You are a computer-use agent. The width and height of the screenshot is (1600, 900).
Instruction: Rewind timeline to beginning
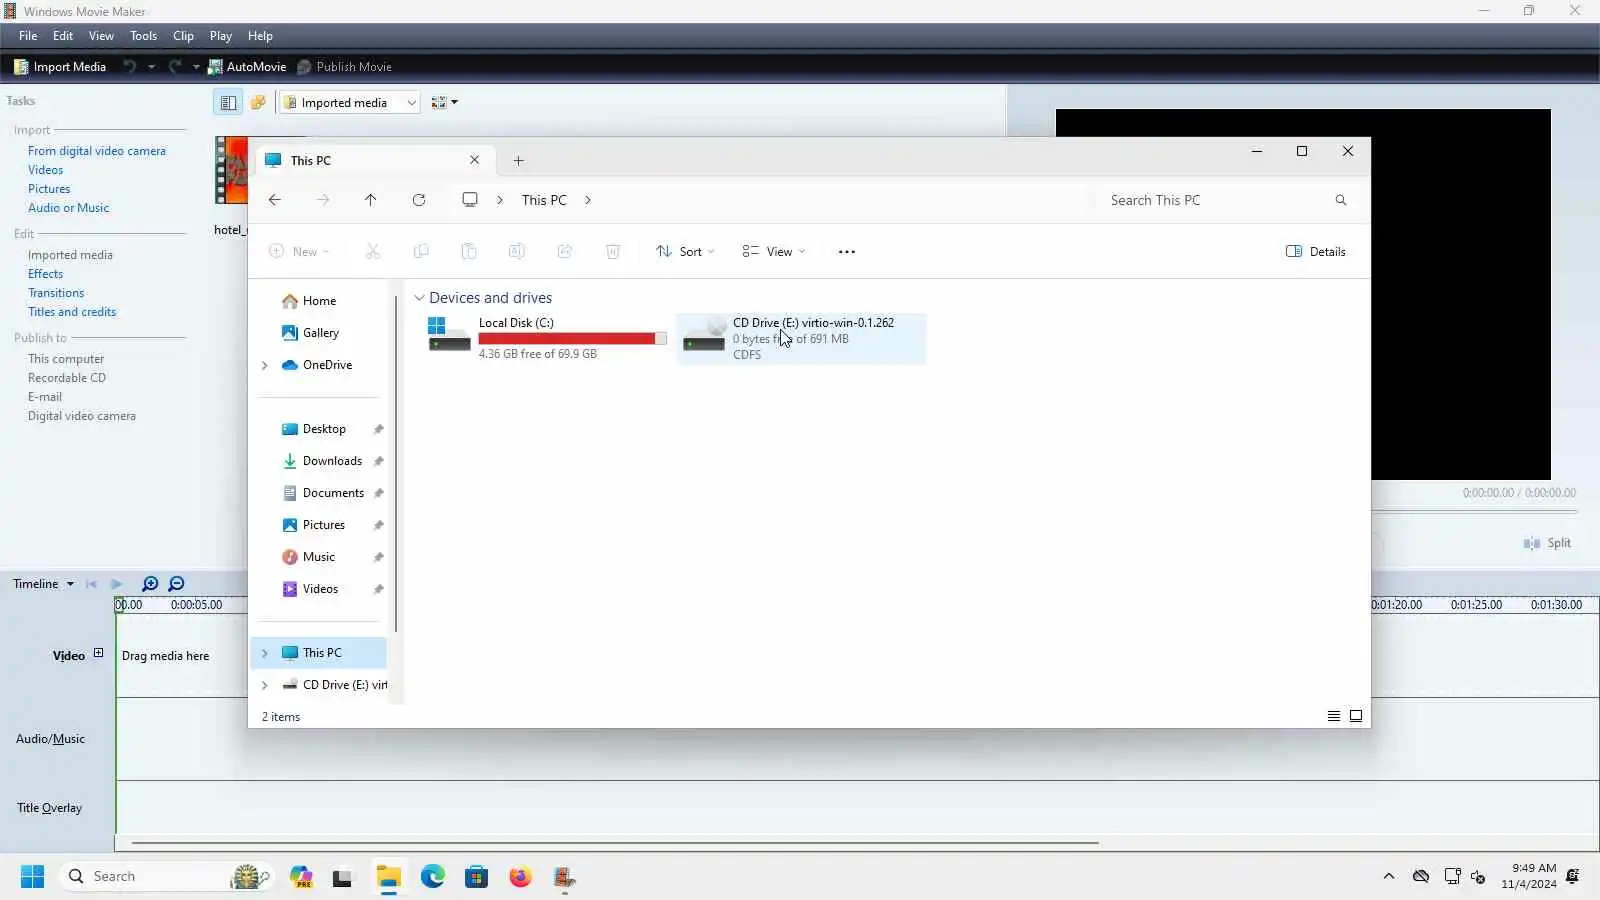tap(91, 584)
